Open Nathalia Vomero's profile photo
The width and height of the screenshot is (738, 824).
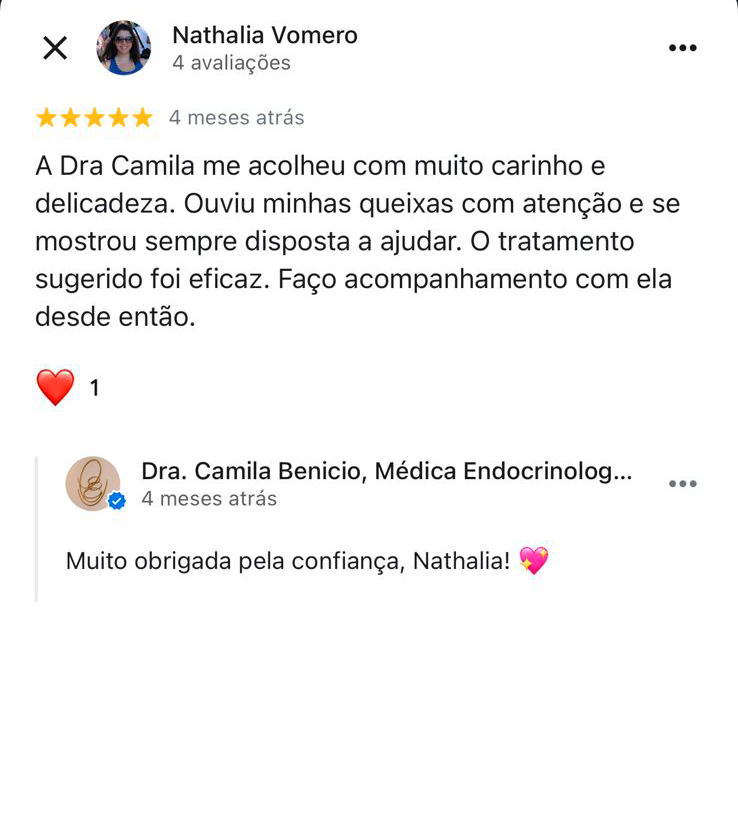pos(124,48)
